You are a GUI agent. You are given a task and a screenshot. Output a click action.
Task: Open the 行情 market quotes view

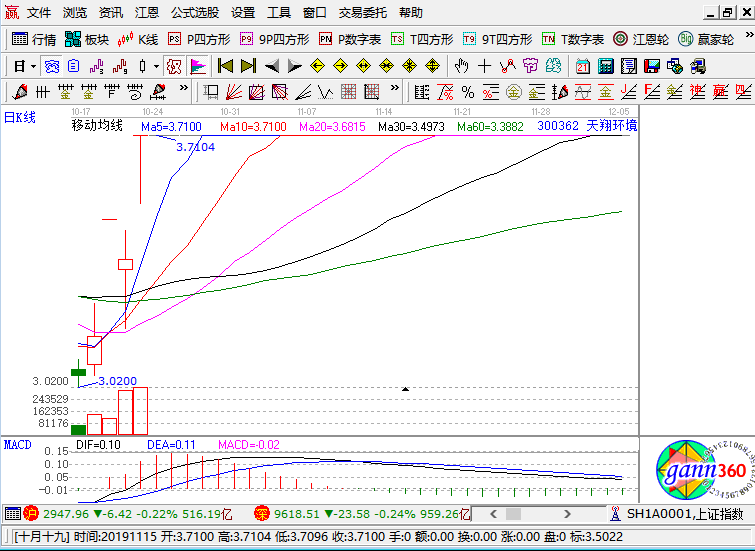point(34,39)
